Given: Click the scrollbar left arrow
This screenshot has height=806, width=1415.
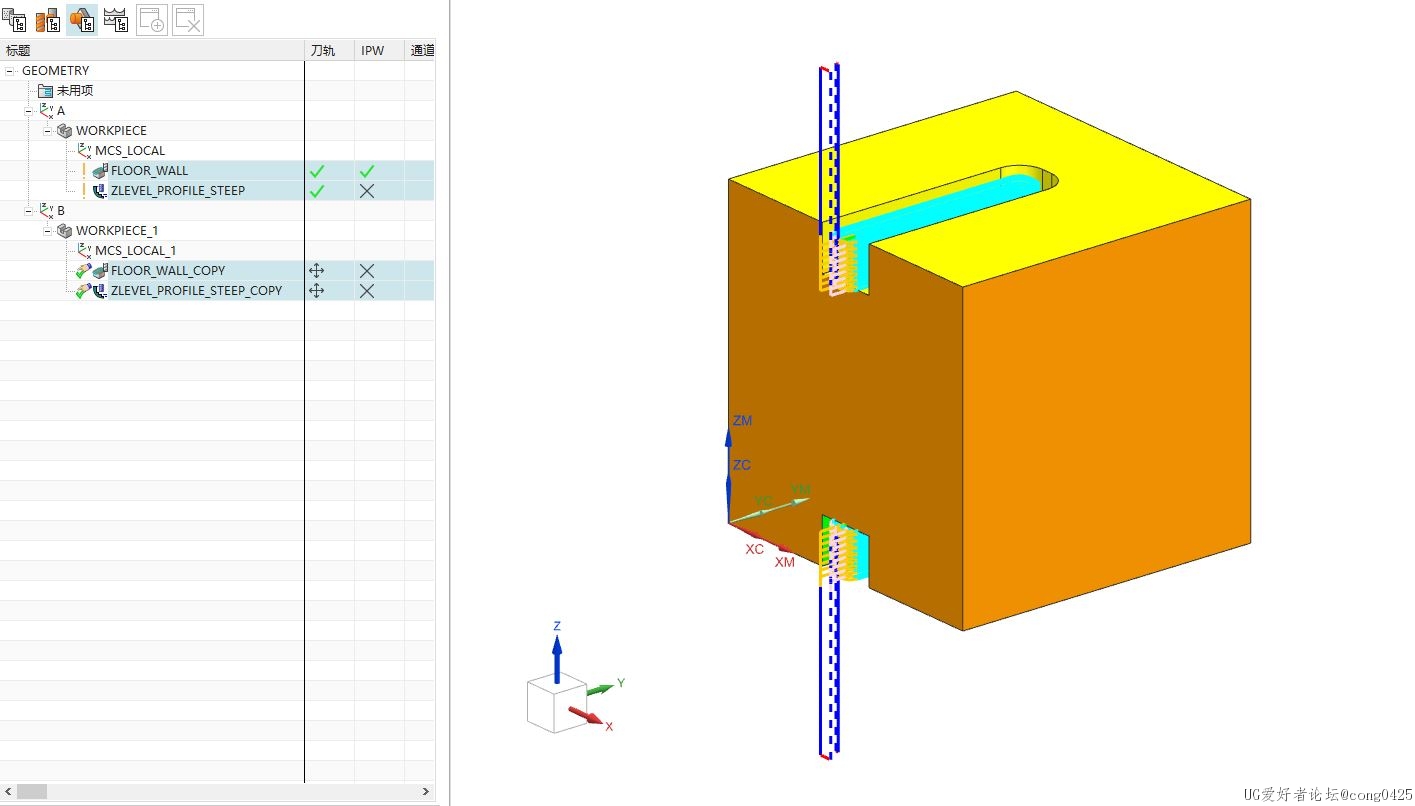Looking at the screenshot, I should [x=7, y=791].
